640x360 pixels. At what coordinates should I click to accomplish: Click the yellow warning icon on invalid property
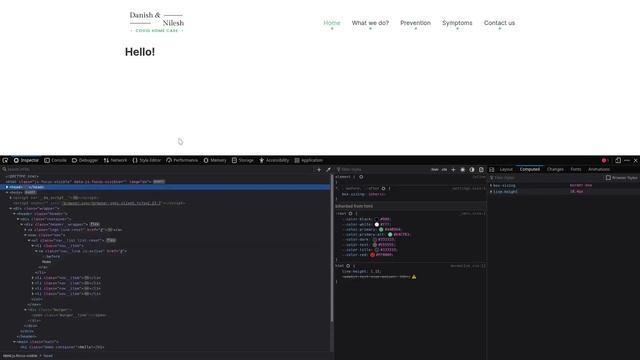[x=414, y=277]
